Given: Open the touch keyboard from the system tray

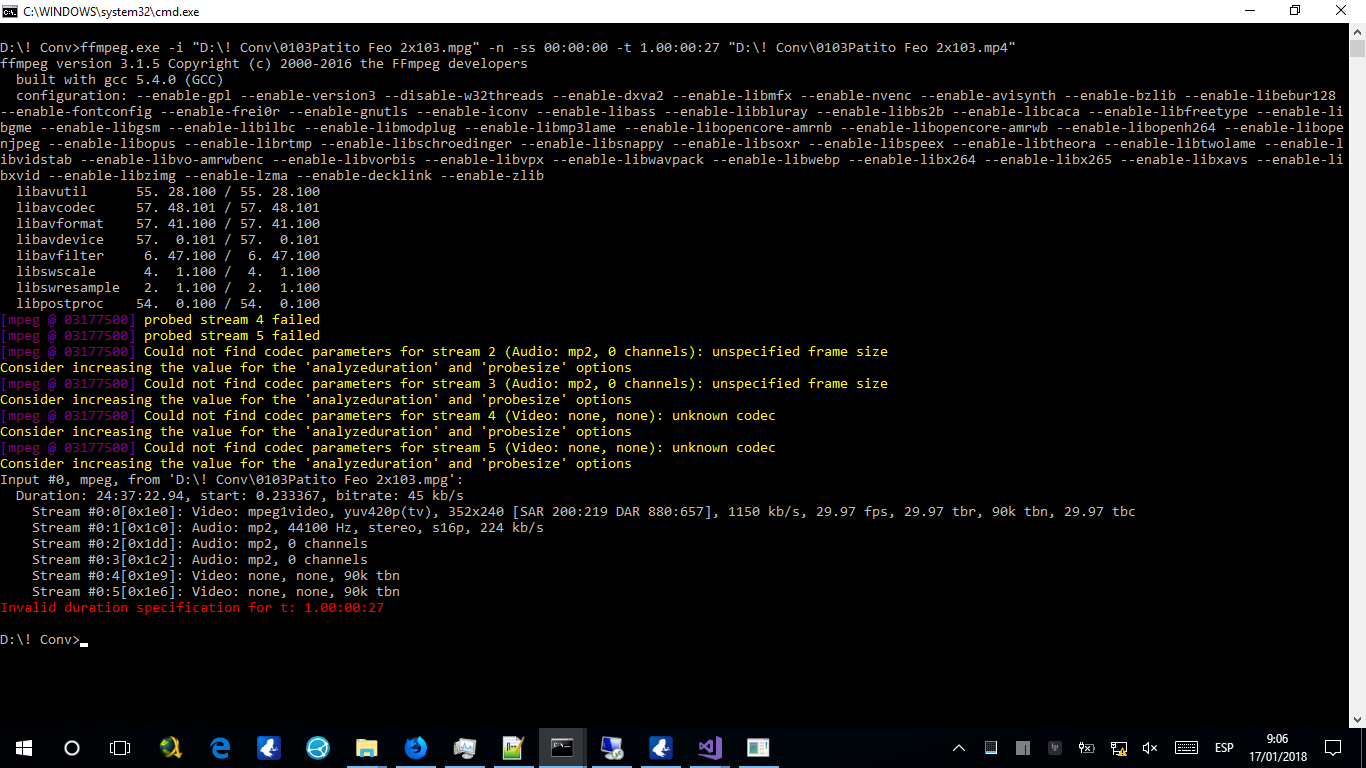Looking at the screenshot, I should (x=1187, y=747).
